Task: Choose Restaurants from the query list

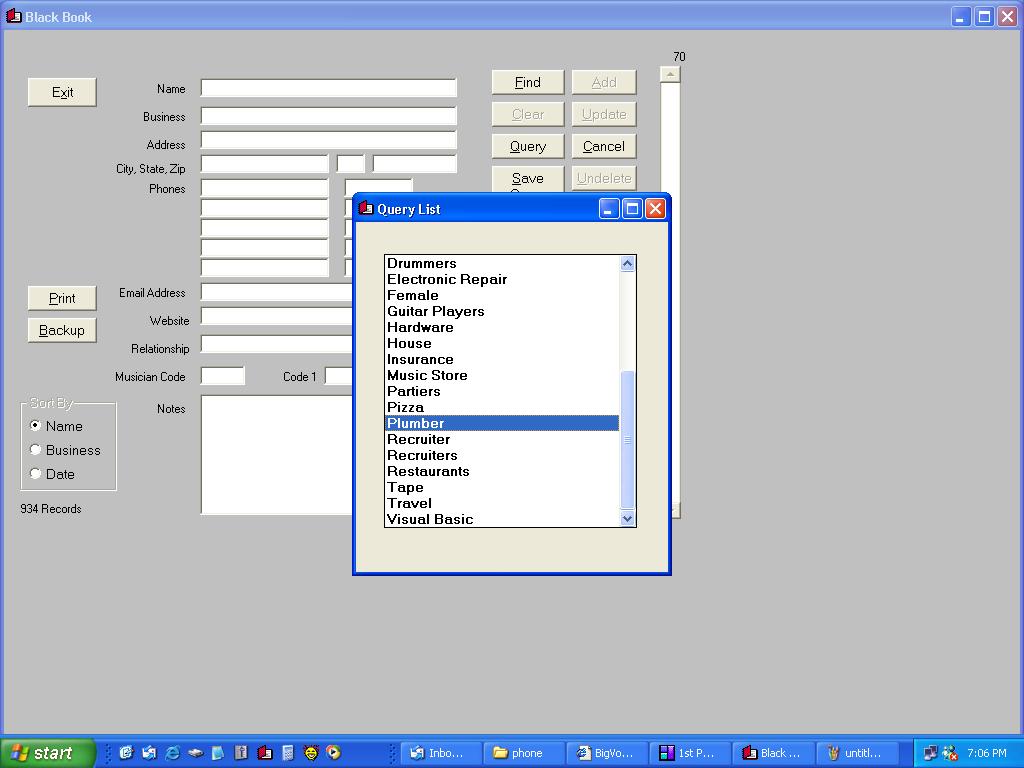Action: 428,471
